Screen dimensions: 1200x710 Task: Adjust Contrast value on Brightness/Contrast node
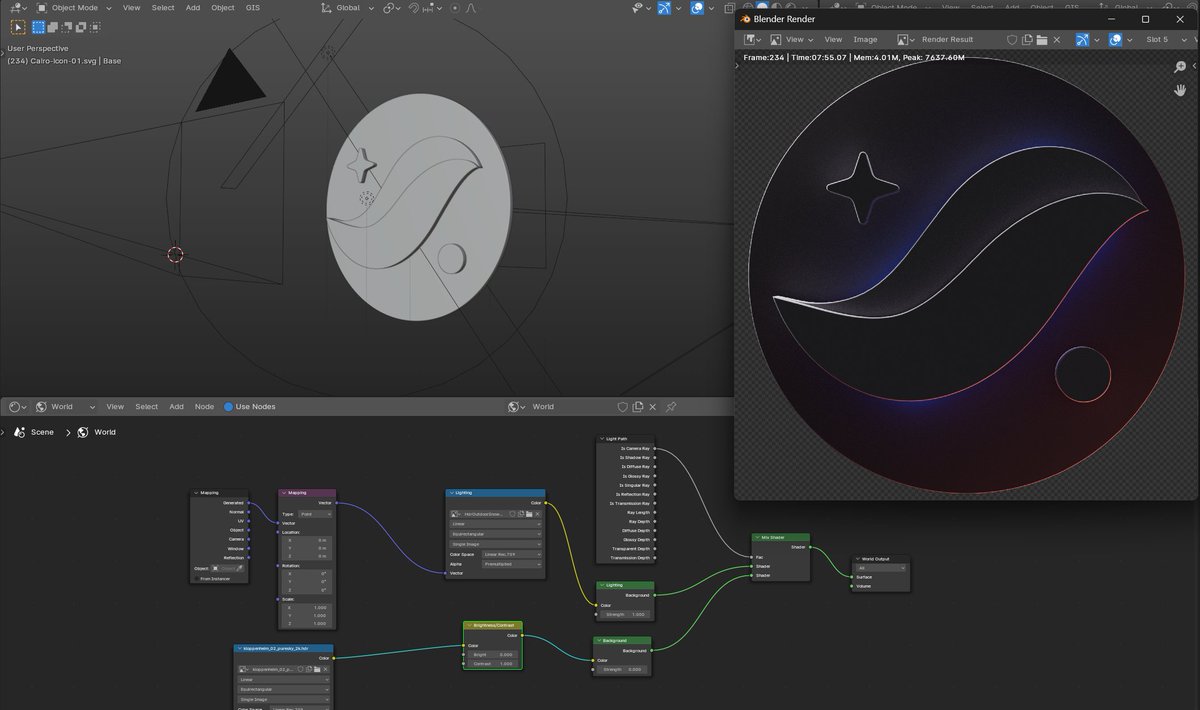point(493,663)
